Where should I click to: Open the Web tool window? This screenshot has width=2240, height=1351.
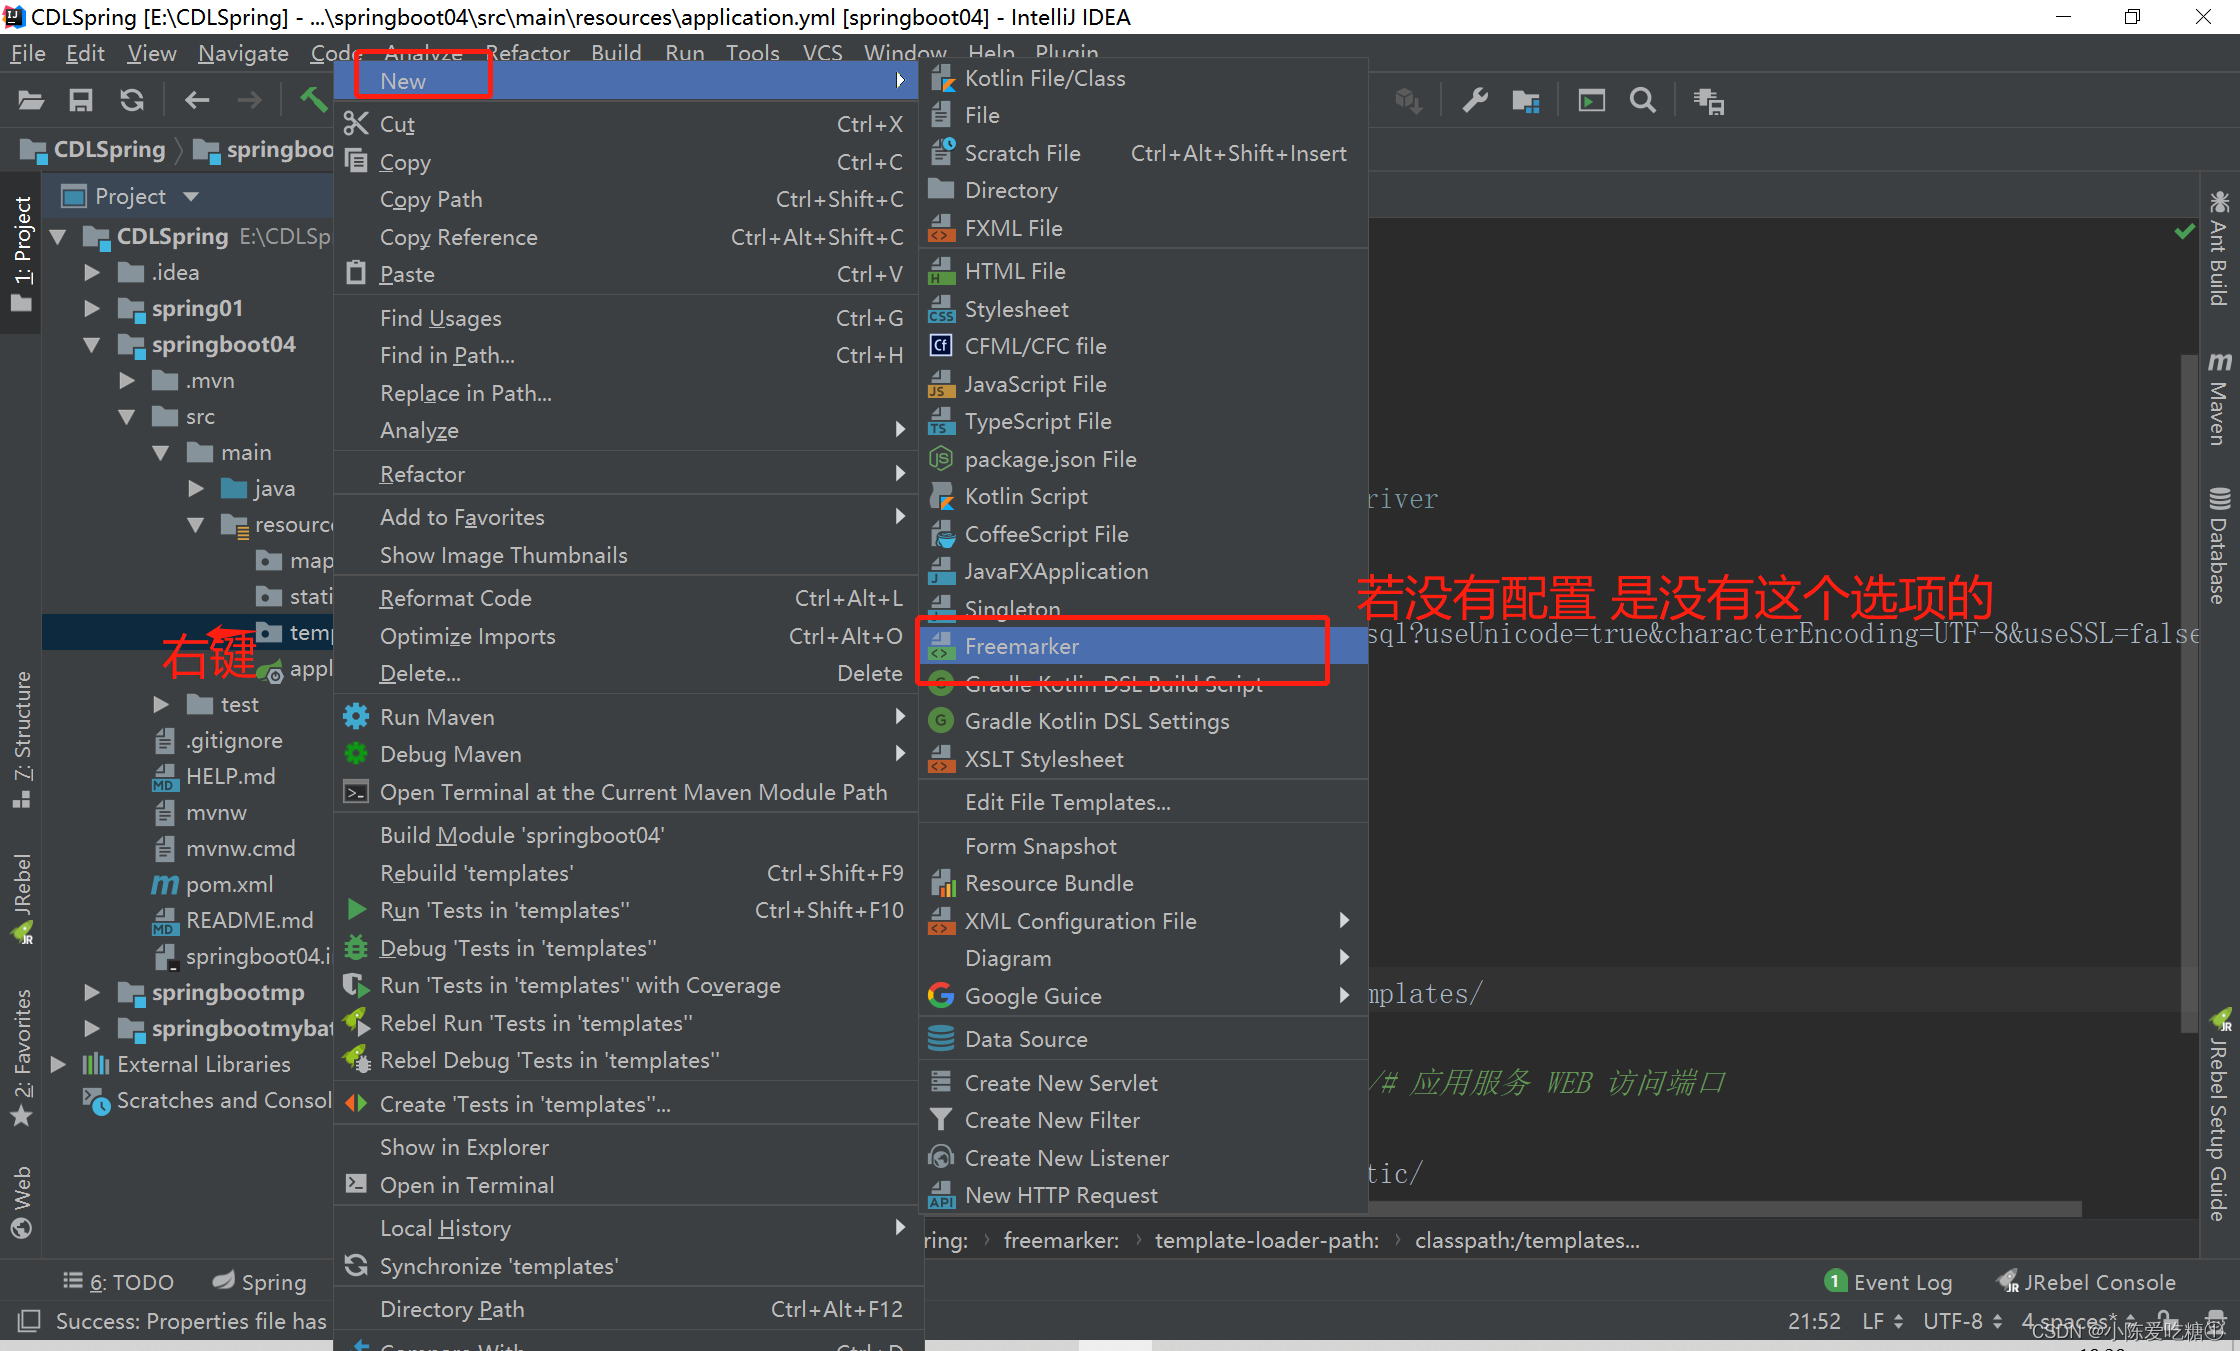22,1202
